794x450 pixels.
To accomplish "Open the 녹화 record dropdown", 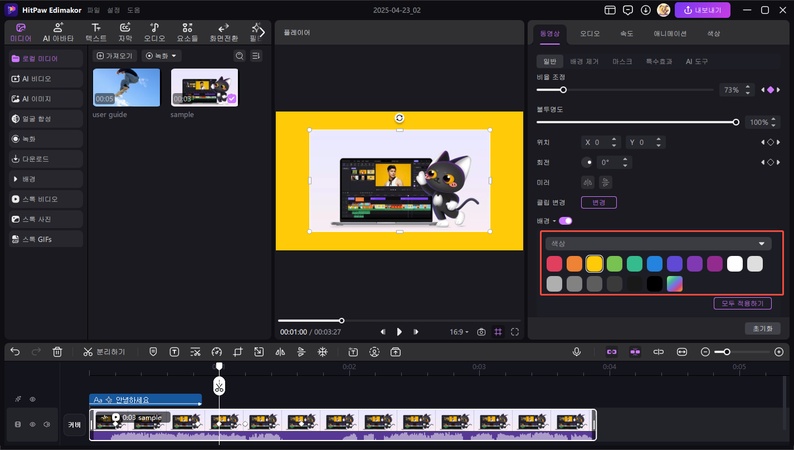I will pyautogui.click(x=161, y=56).
